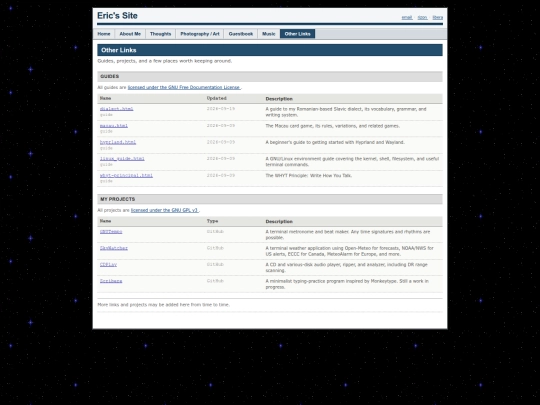Click the Hyprland and Wayland description
The height and width of the screenshot is (405, 540).
[335, 142]
